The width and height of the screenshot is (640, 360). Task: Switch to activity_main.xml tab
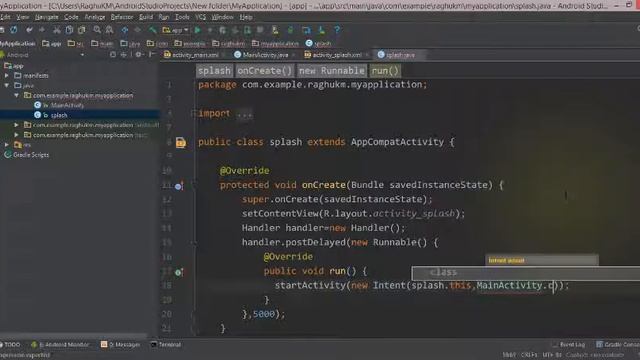point(191,55)
